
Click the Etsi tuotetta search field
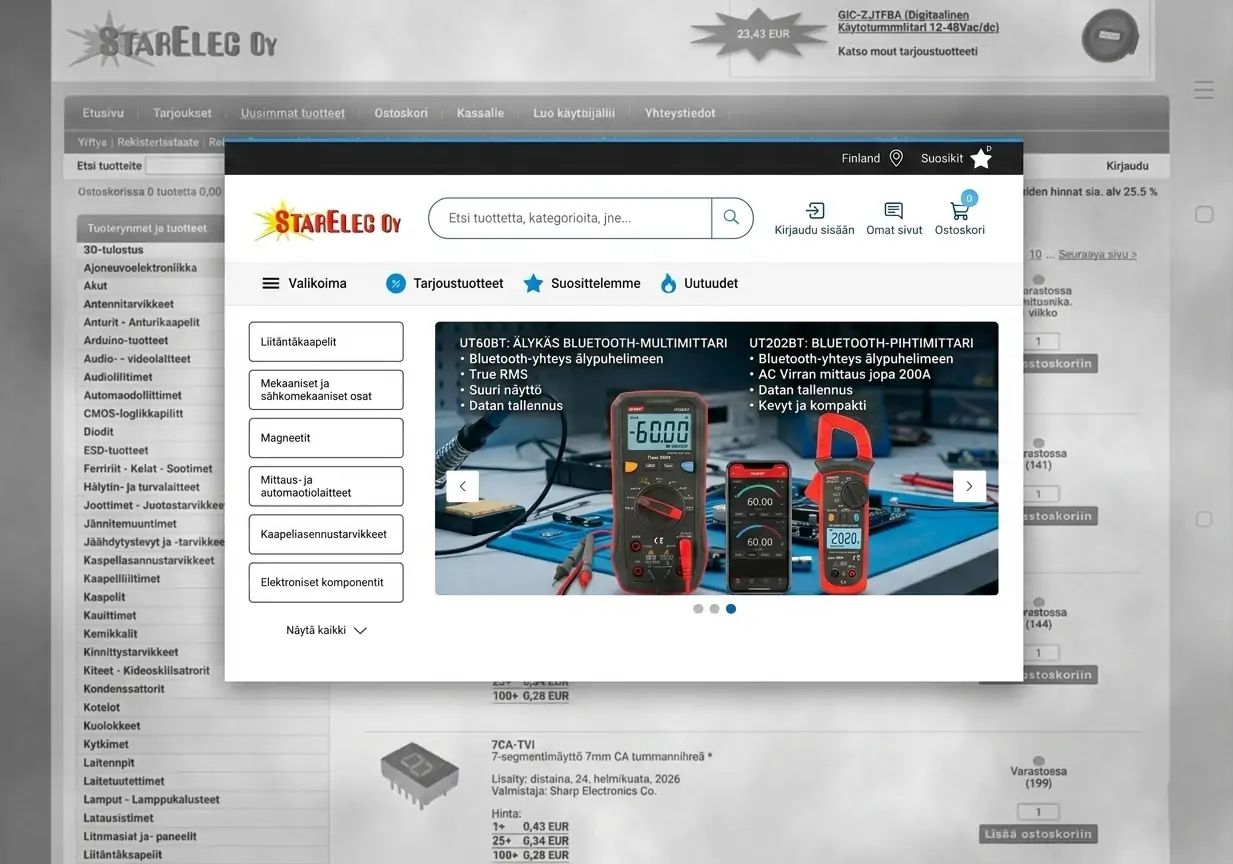(570, 218)
